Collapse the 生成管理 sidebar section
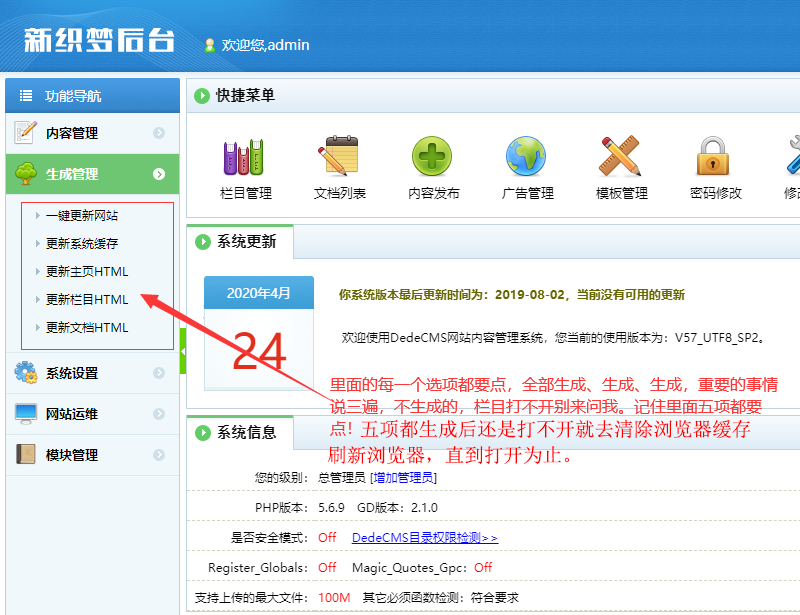Image resolution: width=800 pixels, height=615 pixels. (x=92, y=174)
